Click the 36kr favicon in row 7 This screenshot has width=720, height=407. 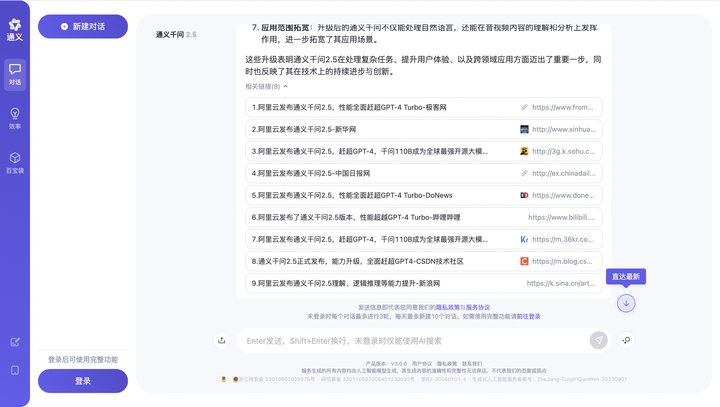click(524, 239)
